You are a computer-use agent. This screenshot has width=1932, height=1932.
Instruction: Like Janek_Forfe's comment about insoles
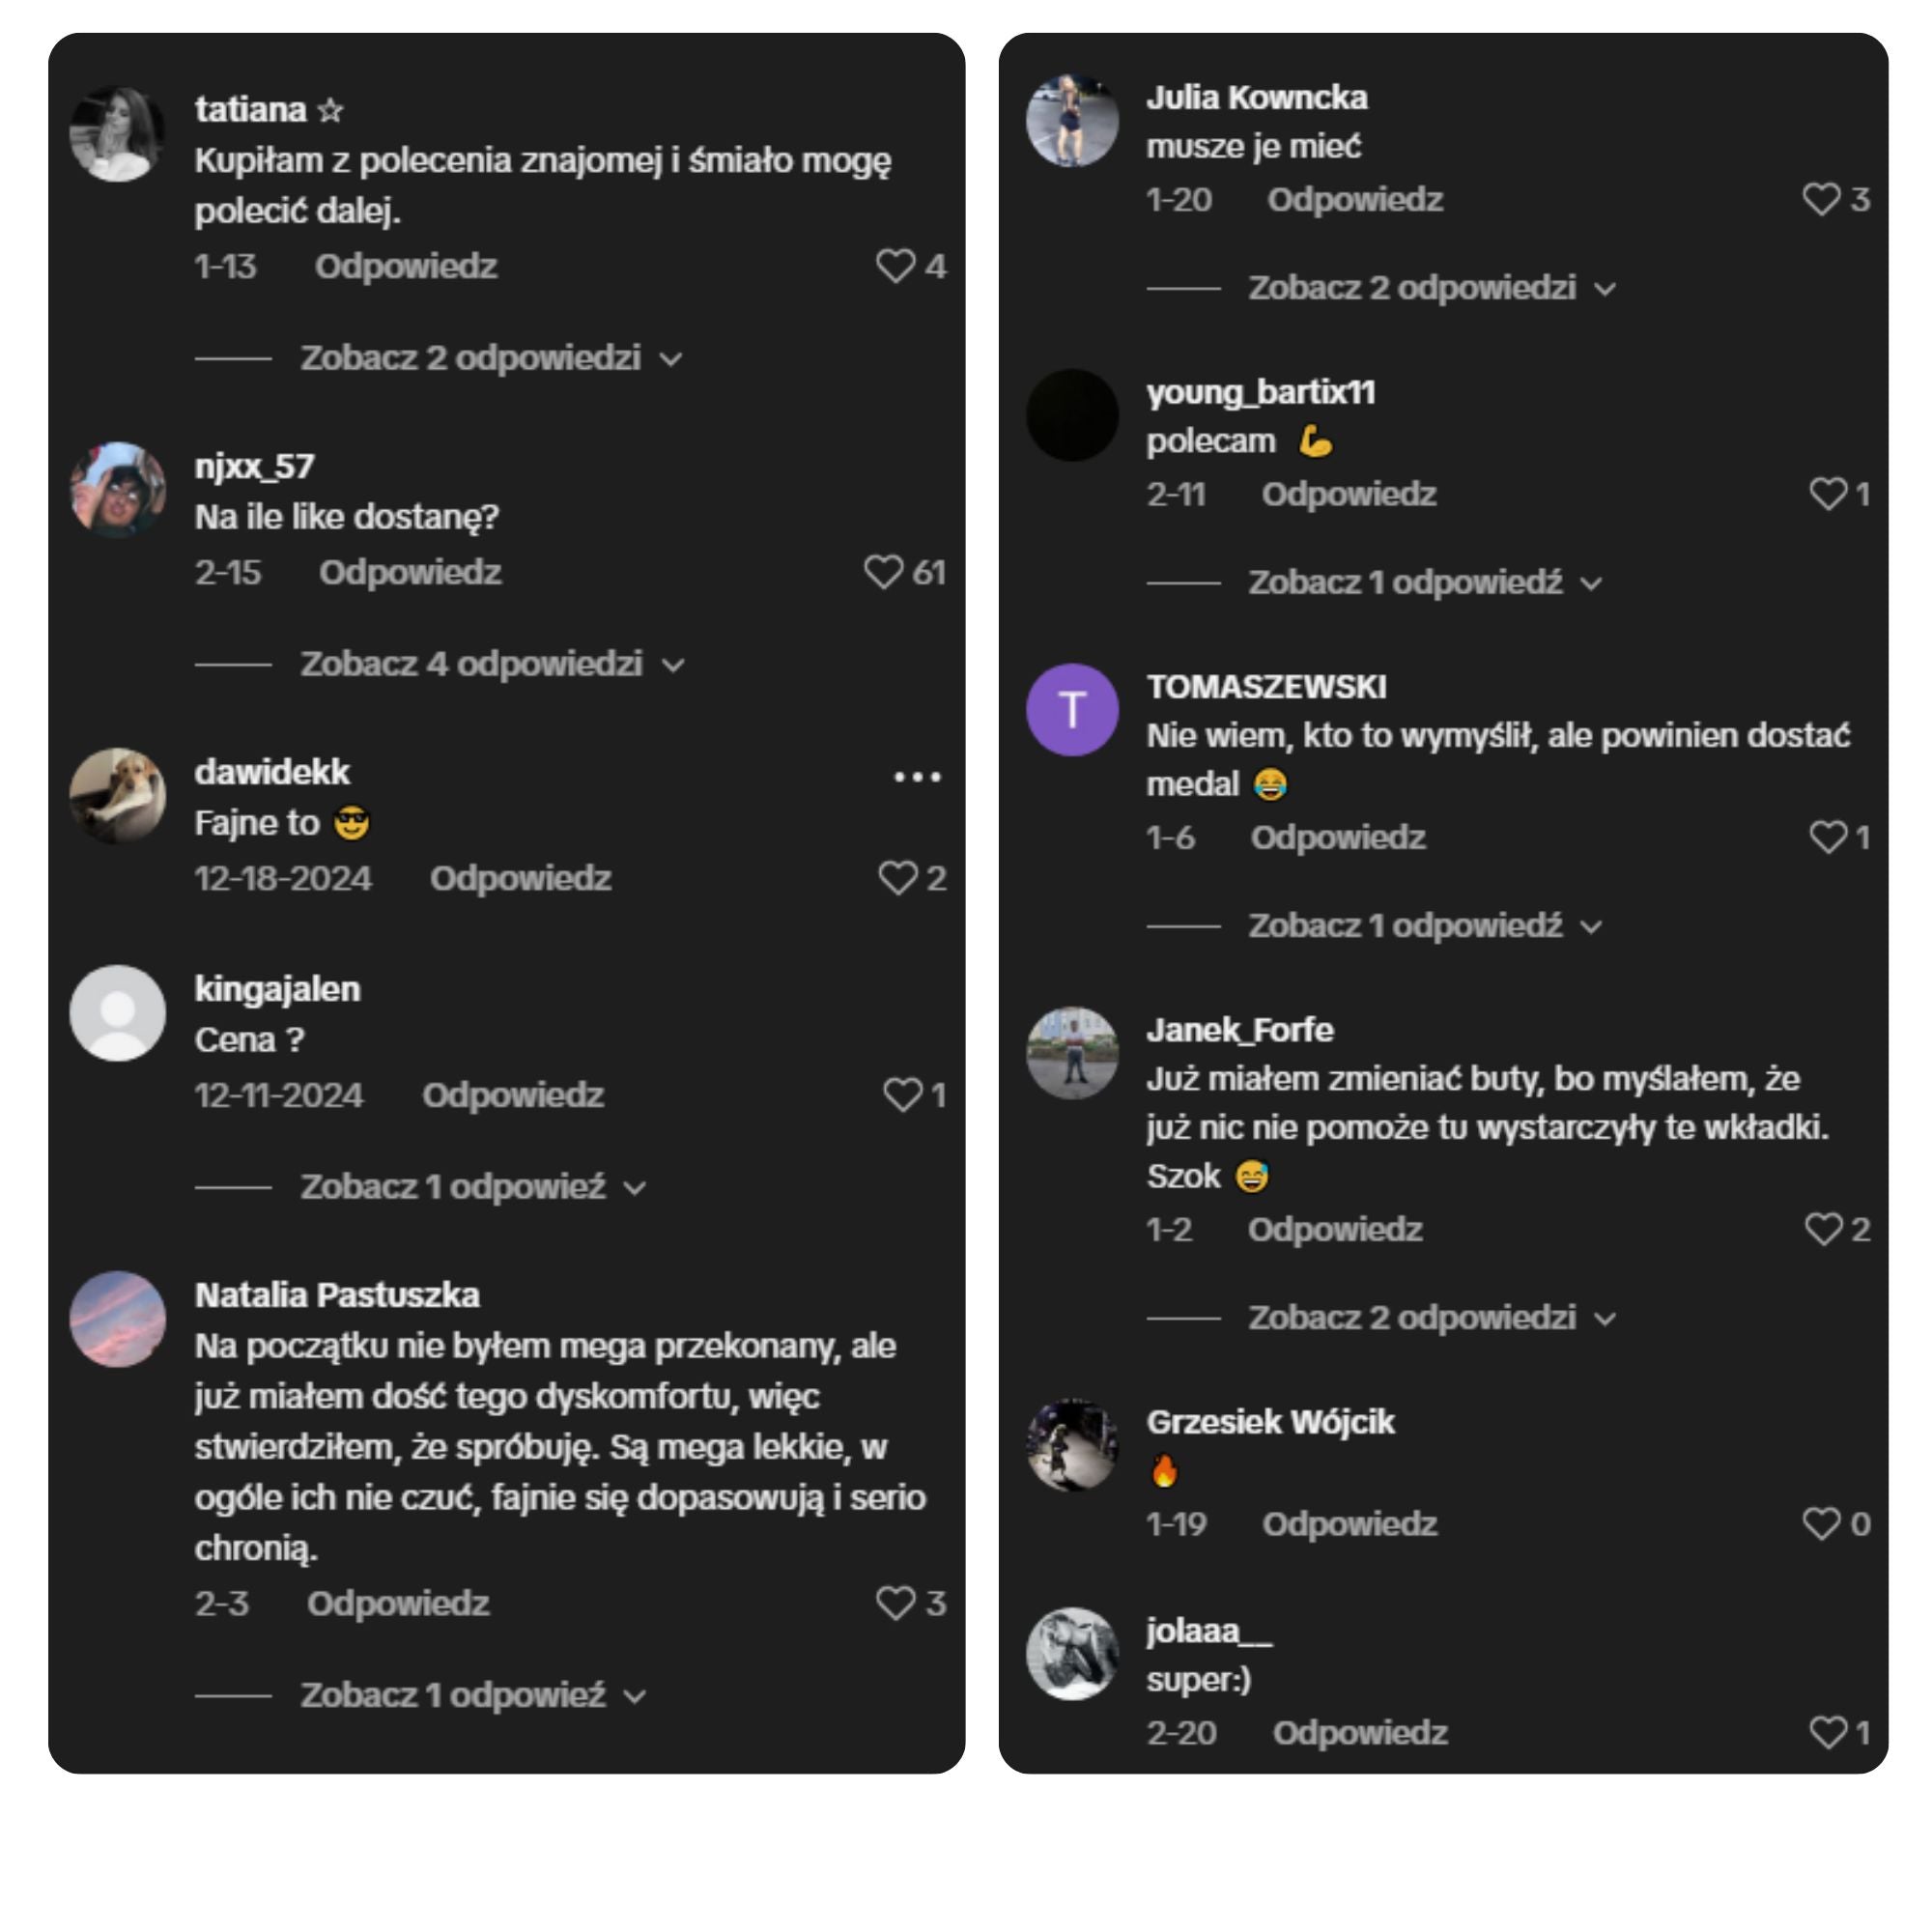tap(1823, 1229)
